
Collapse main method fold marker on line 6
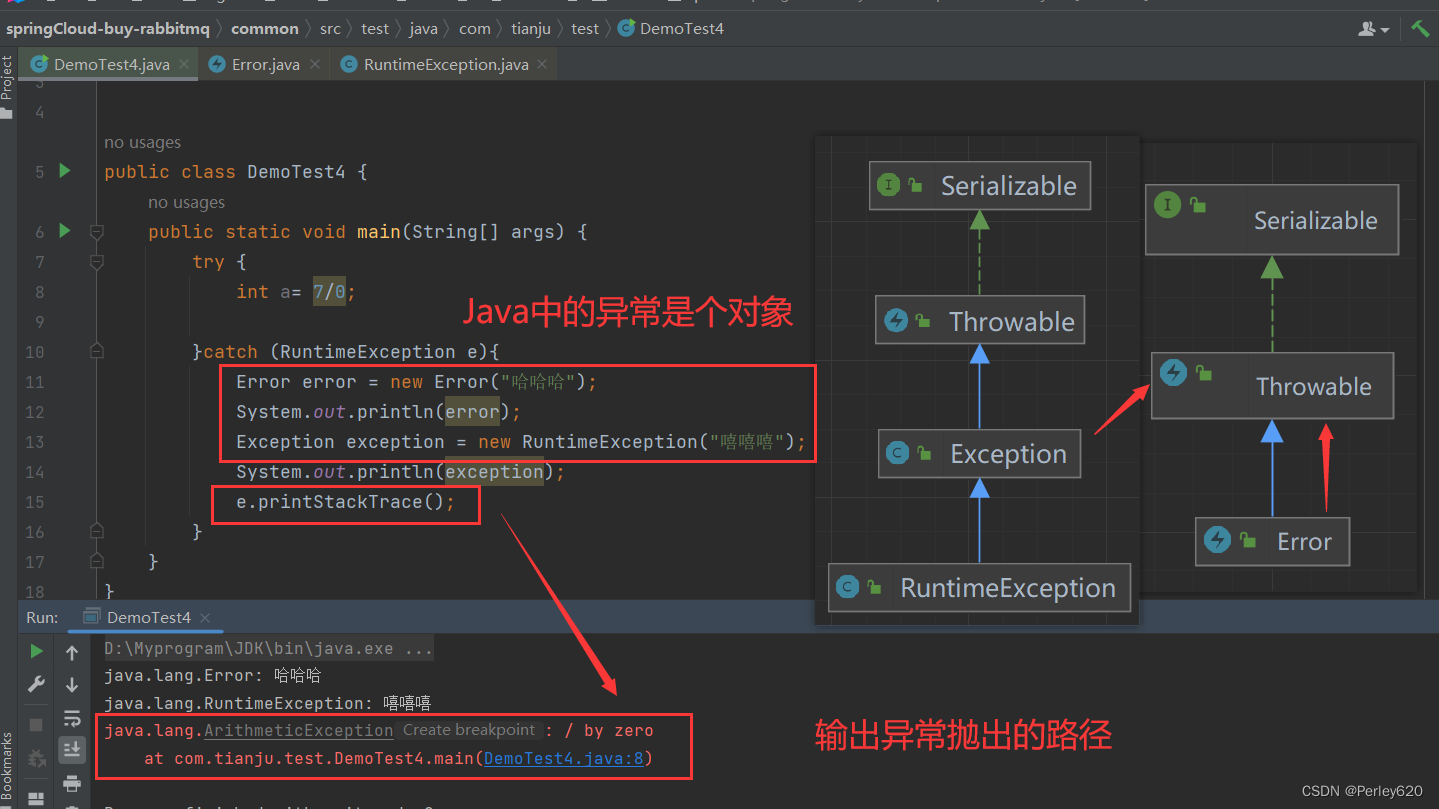pyautogui.click(x=97, y=232)
